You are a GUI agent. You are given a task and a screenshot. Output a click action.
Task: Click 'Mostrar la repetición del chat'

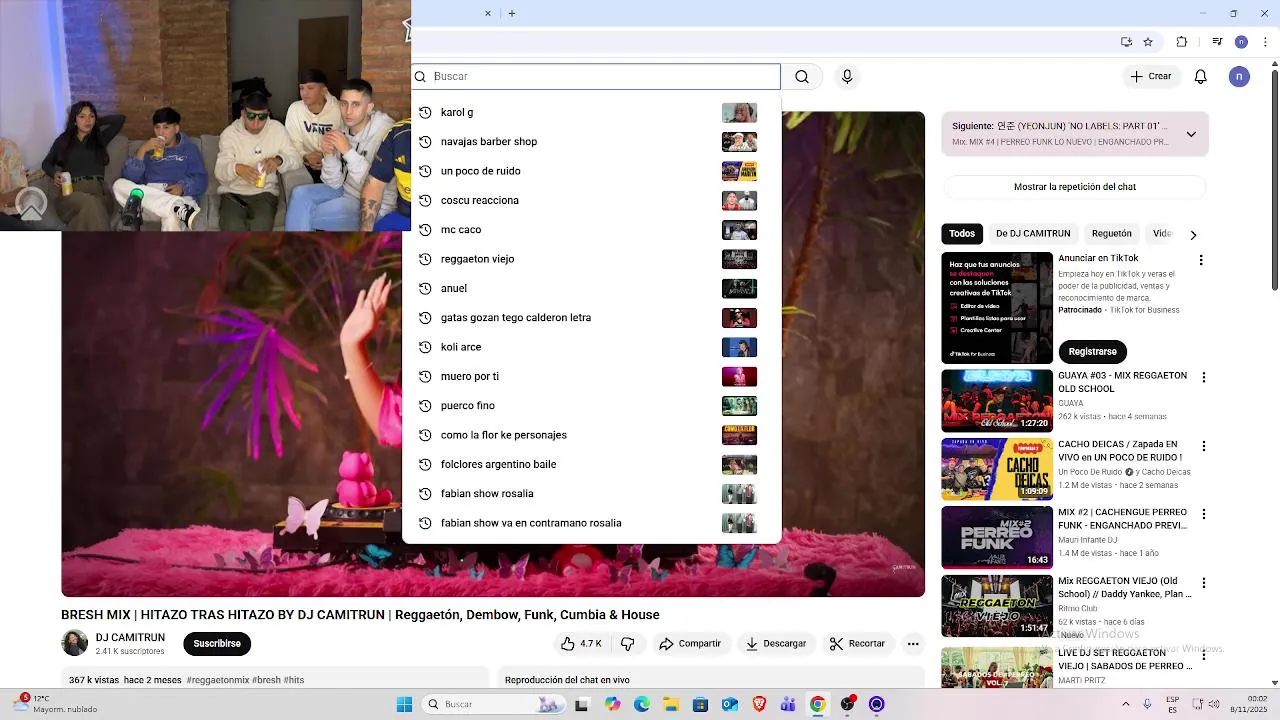click(1075, 187)
